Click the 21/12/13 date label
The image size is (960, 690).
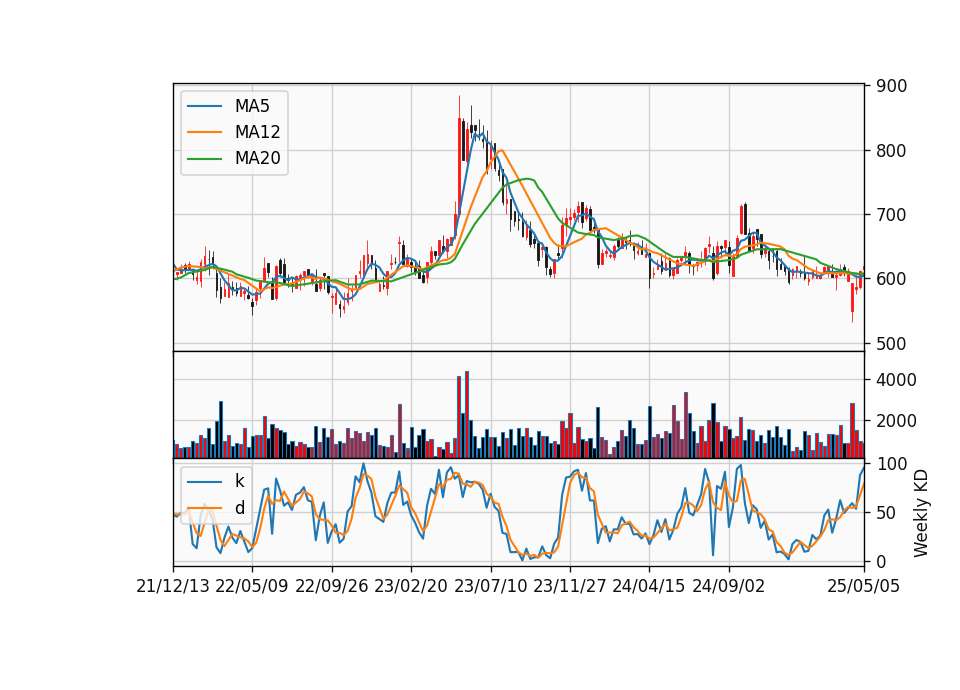pyautogui.click(x=173, y=586)
